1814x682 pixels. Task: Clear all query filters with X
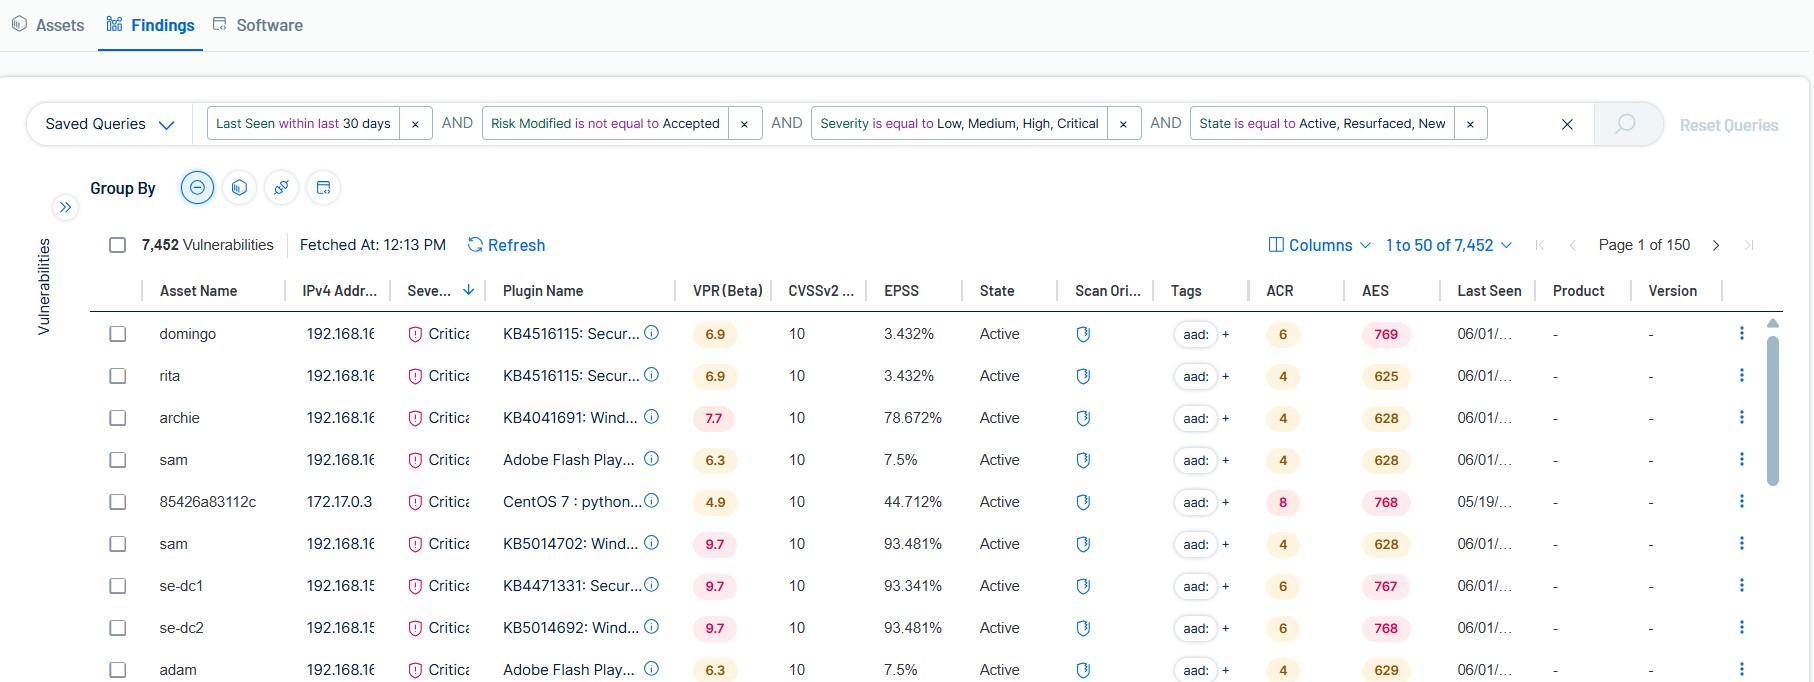(x=1567, y=124)
